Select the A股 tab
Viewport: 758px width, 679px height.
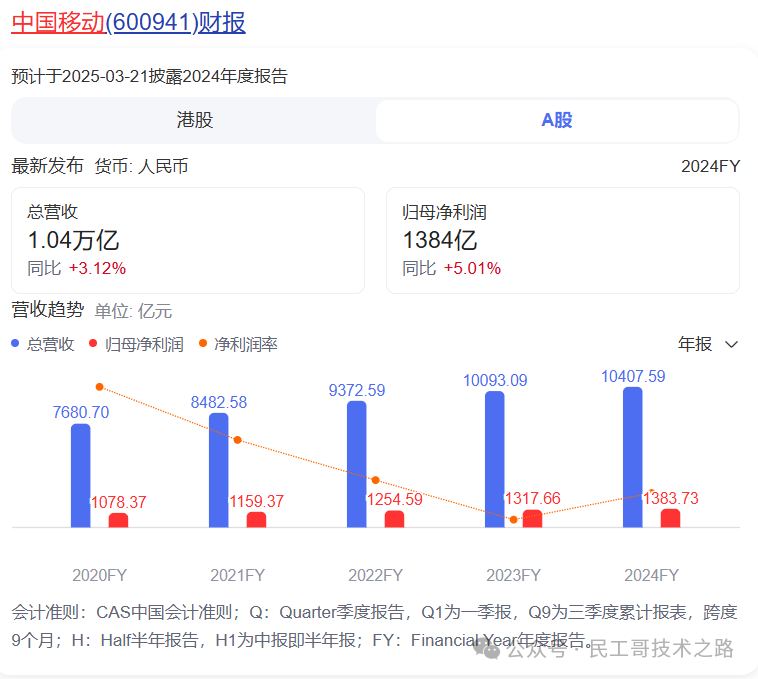click(556, 120)
